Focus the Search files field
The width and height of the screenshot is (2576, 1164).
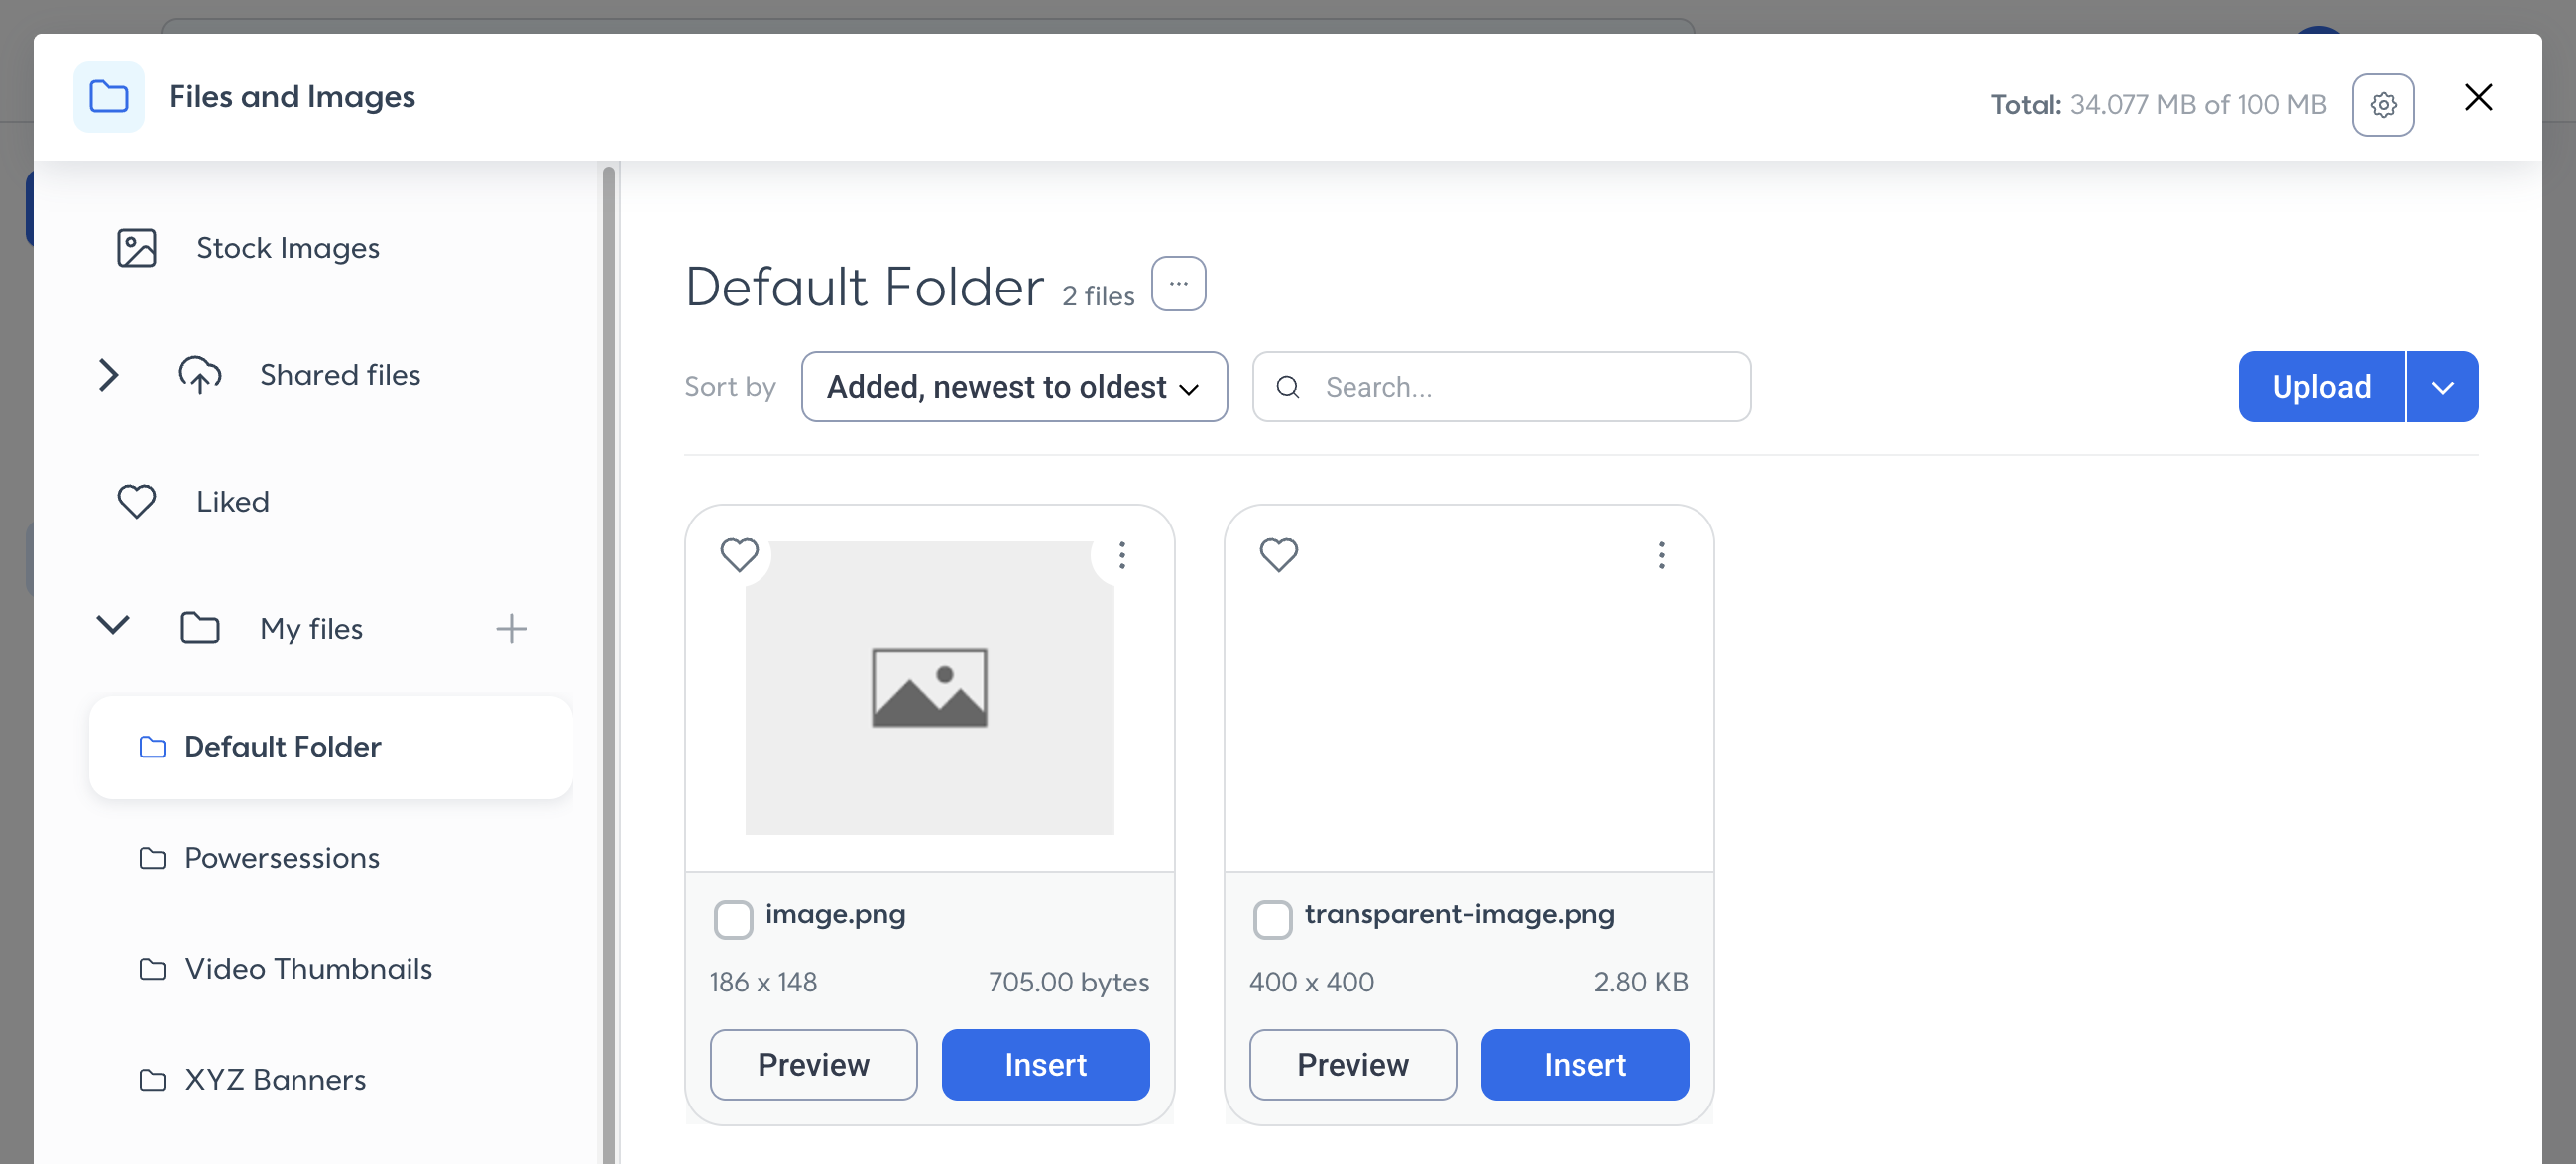1501,387
